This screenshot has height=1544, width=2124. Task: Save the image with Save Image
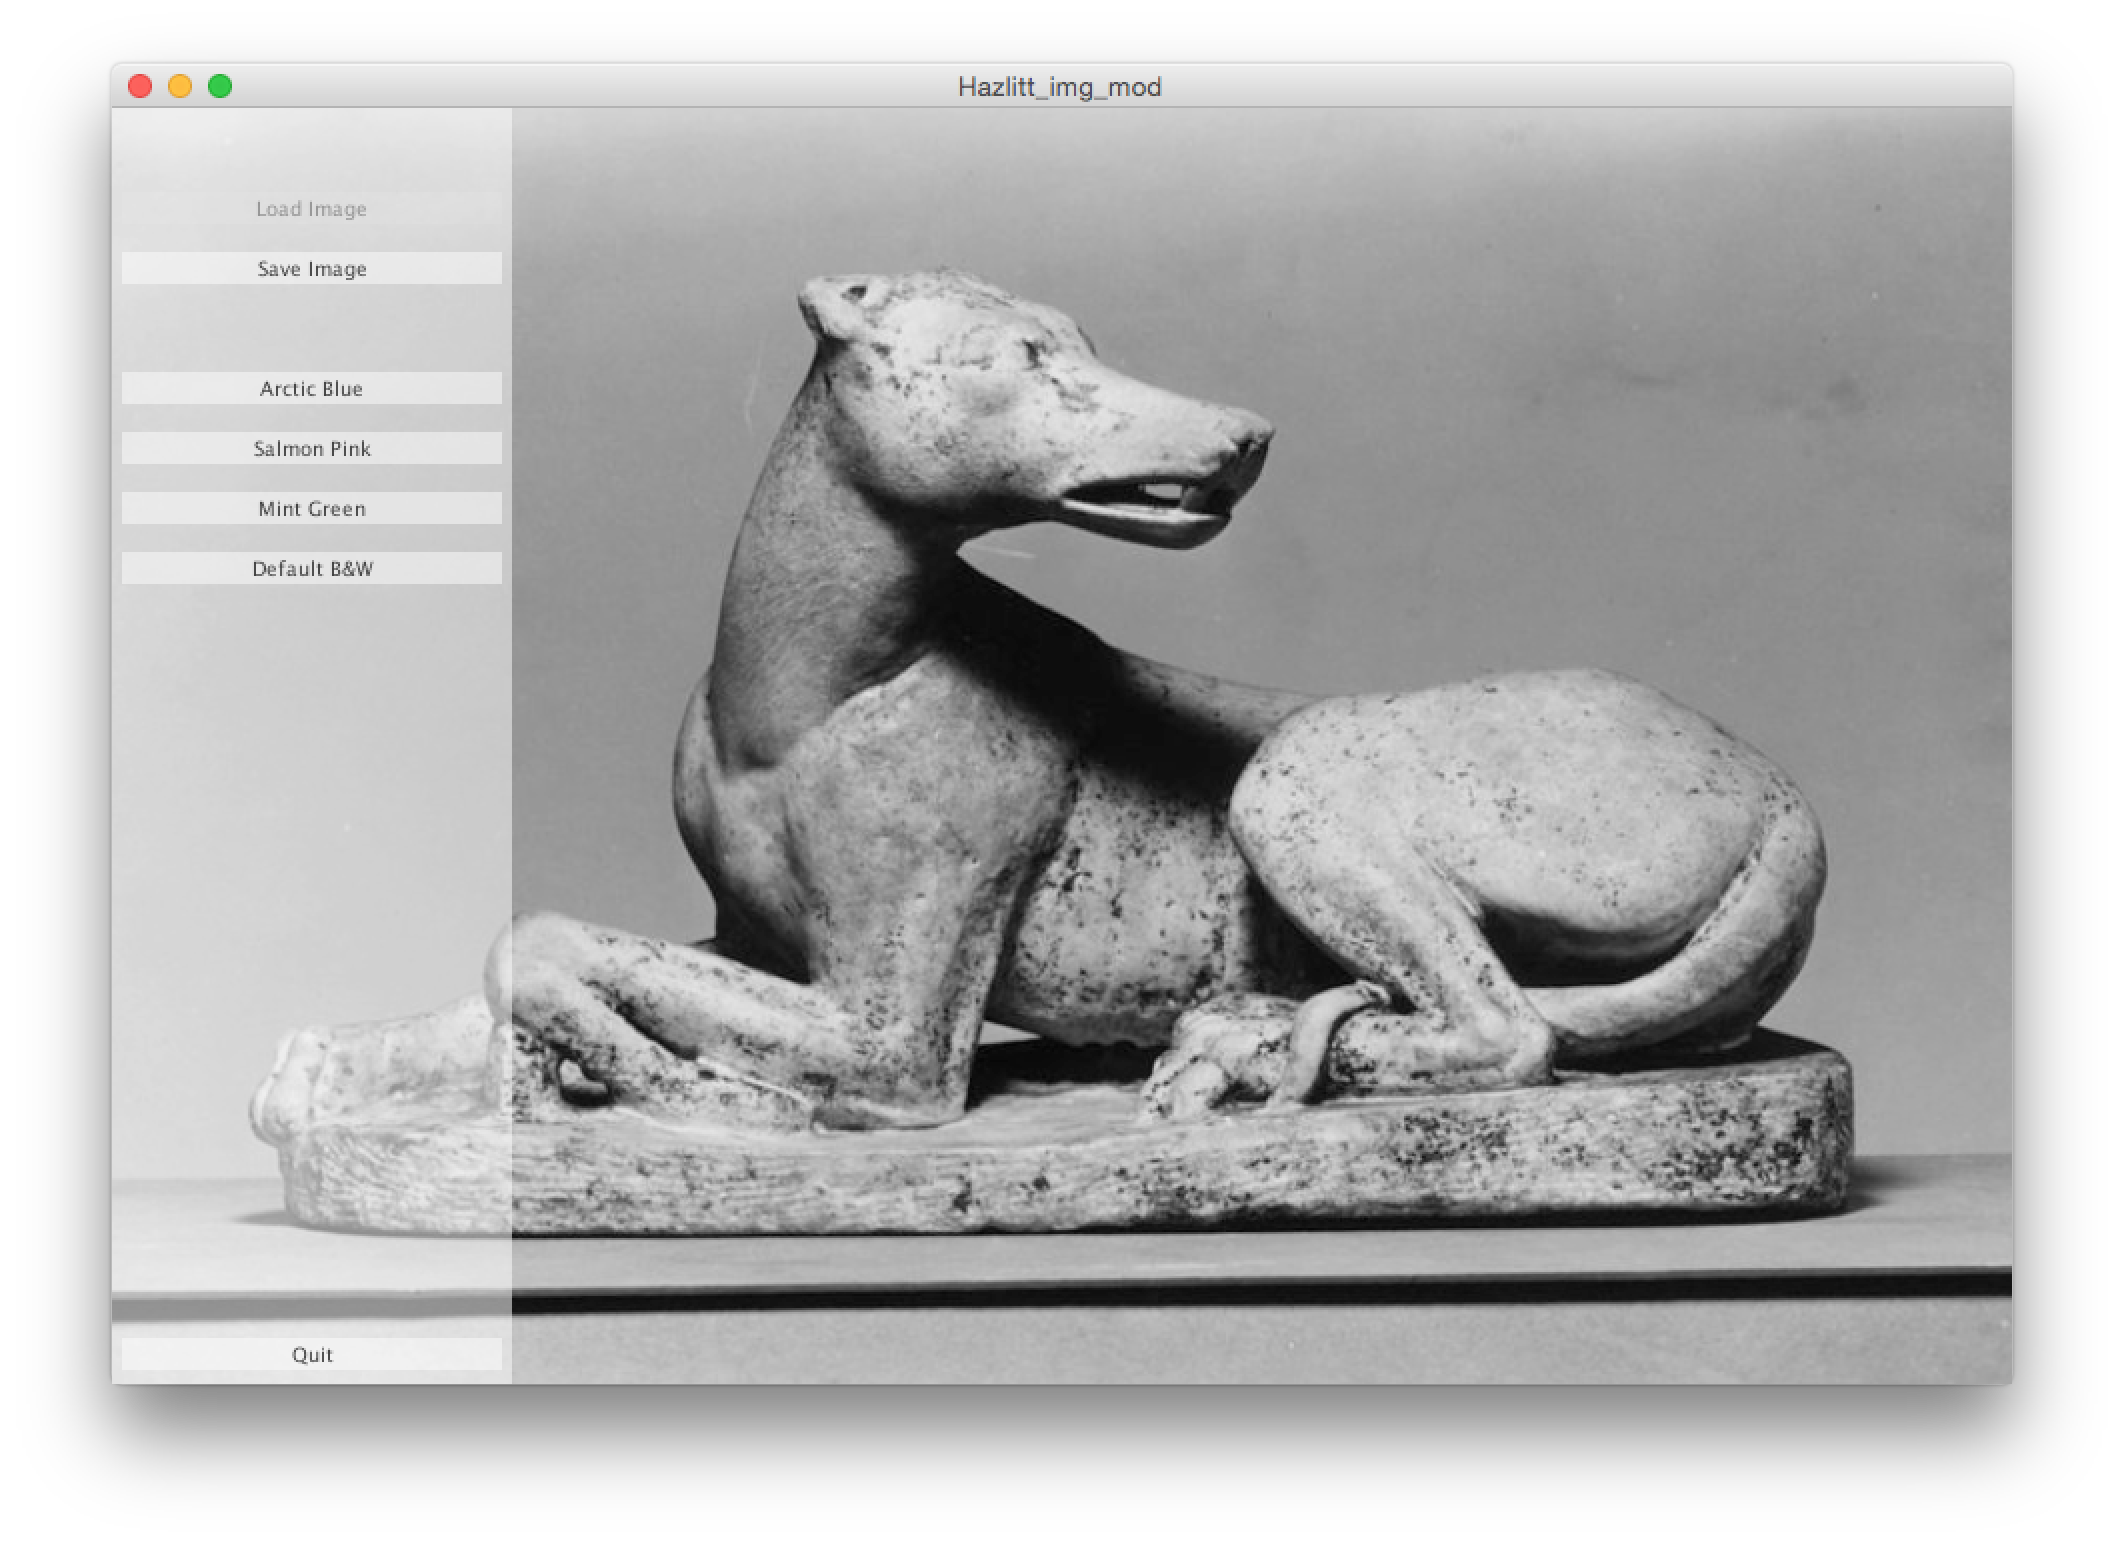click(311, 269)
